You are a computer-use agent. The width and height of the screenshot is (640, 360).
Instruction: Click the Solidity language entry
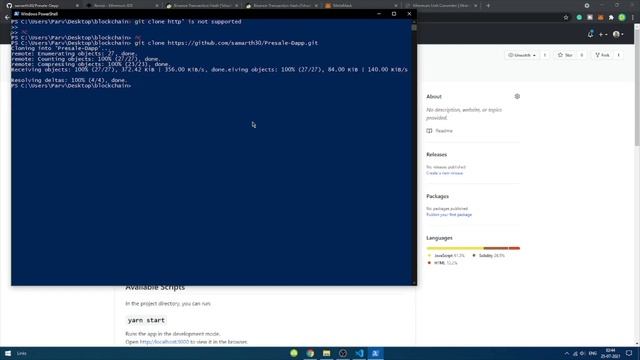(489, 256)
